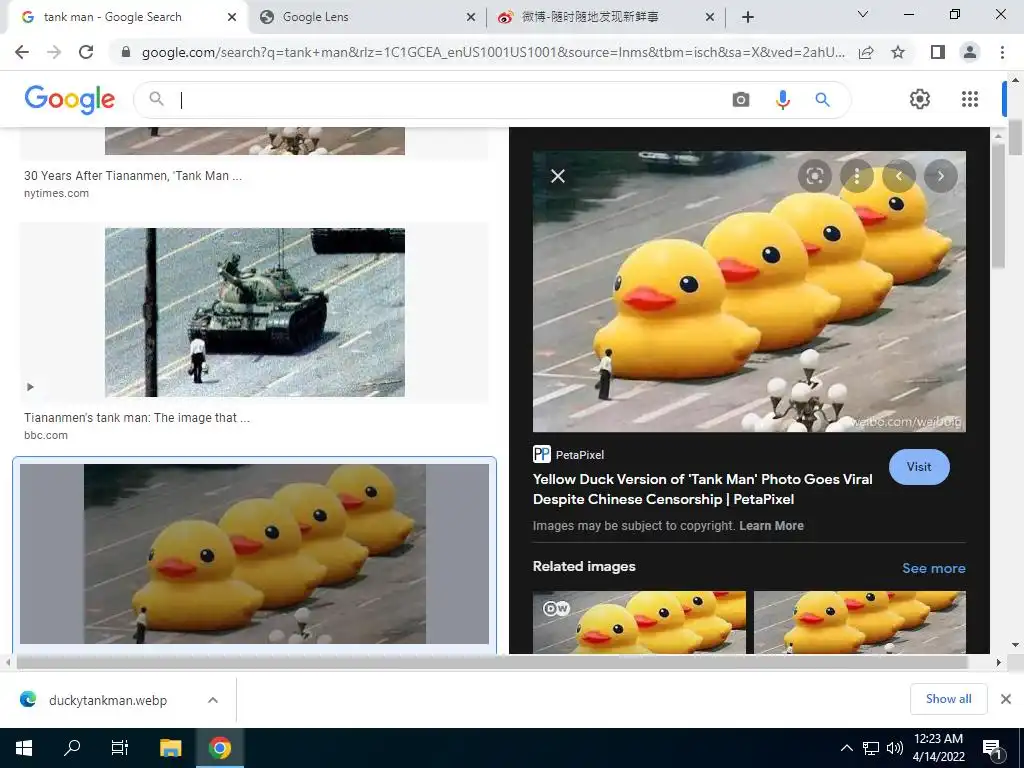
Task: Go to next image in preview
Action: [x=941, y=176]
